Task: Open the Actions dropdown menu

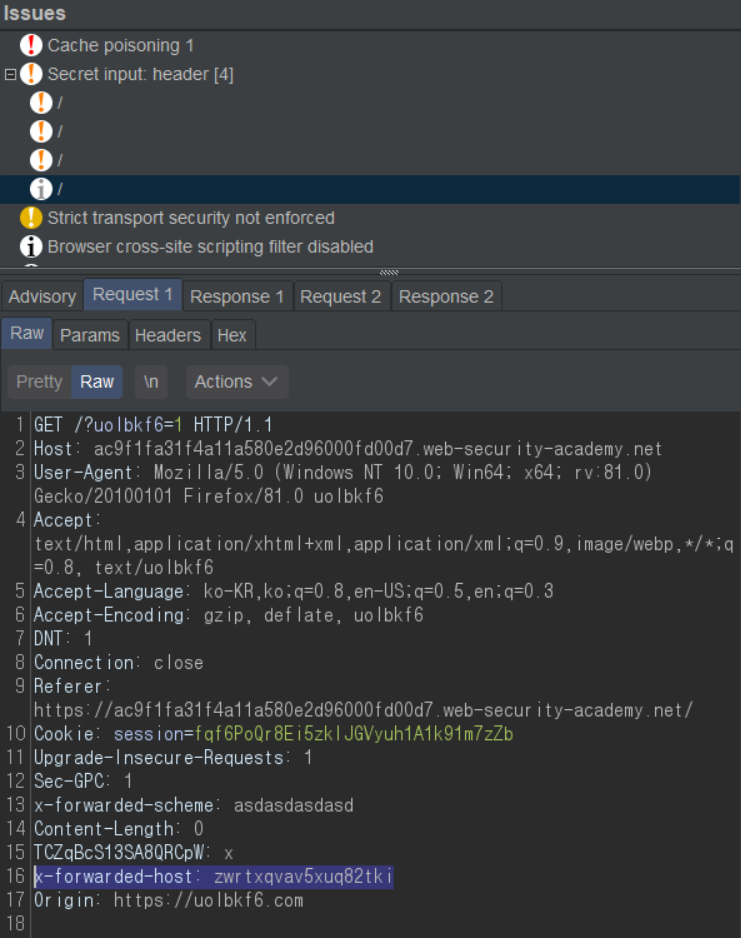Action: (236, 382)
